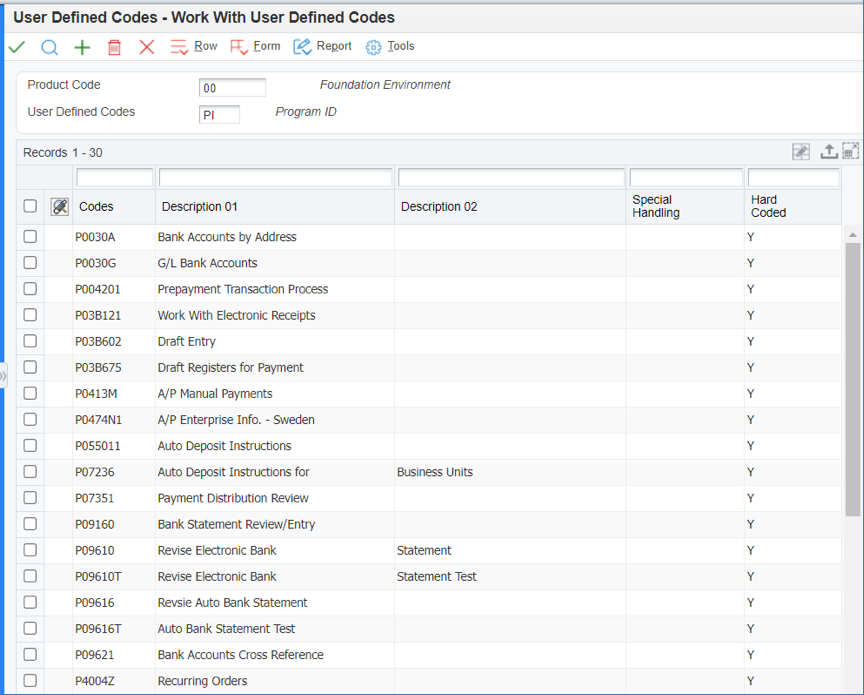This screenshot has width=864, height=695.
Task: Click the customize grid pencil icon
Action: point(800,151)
